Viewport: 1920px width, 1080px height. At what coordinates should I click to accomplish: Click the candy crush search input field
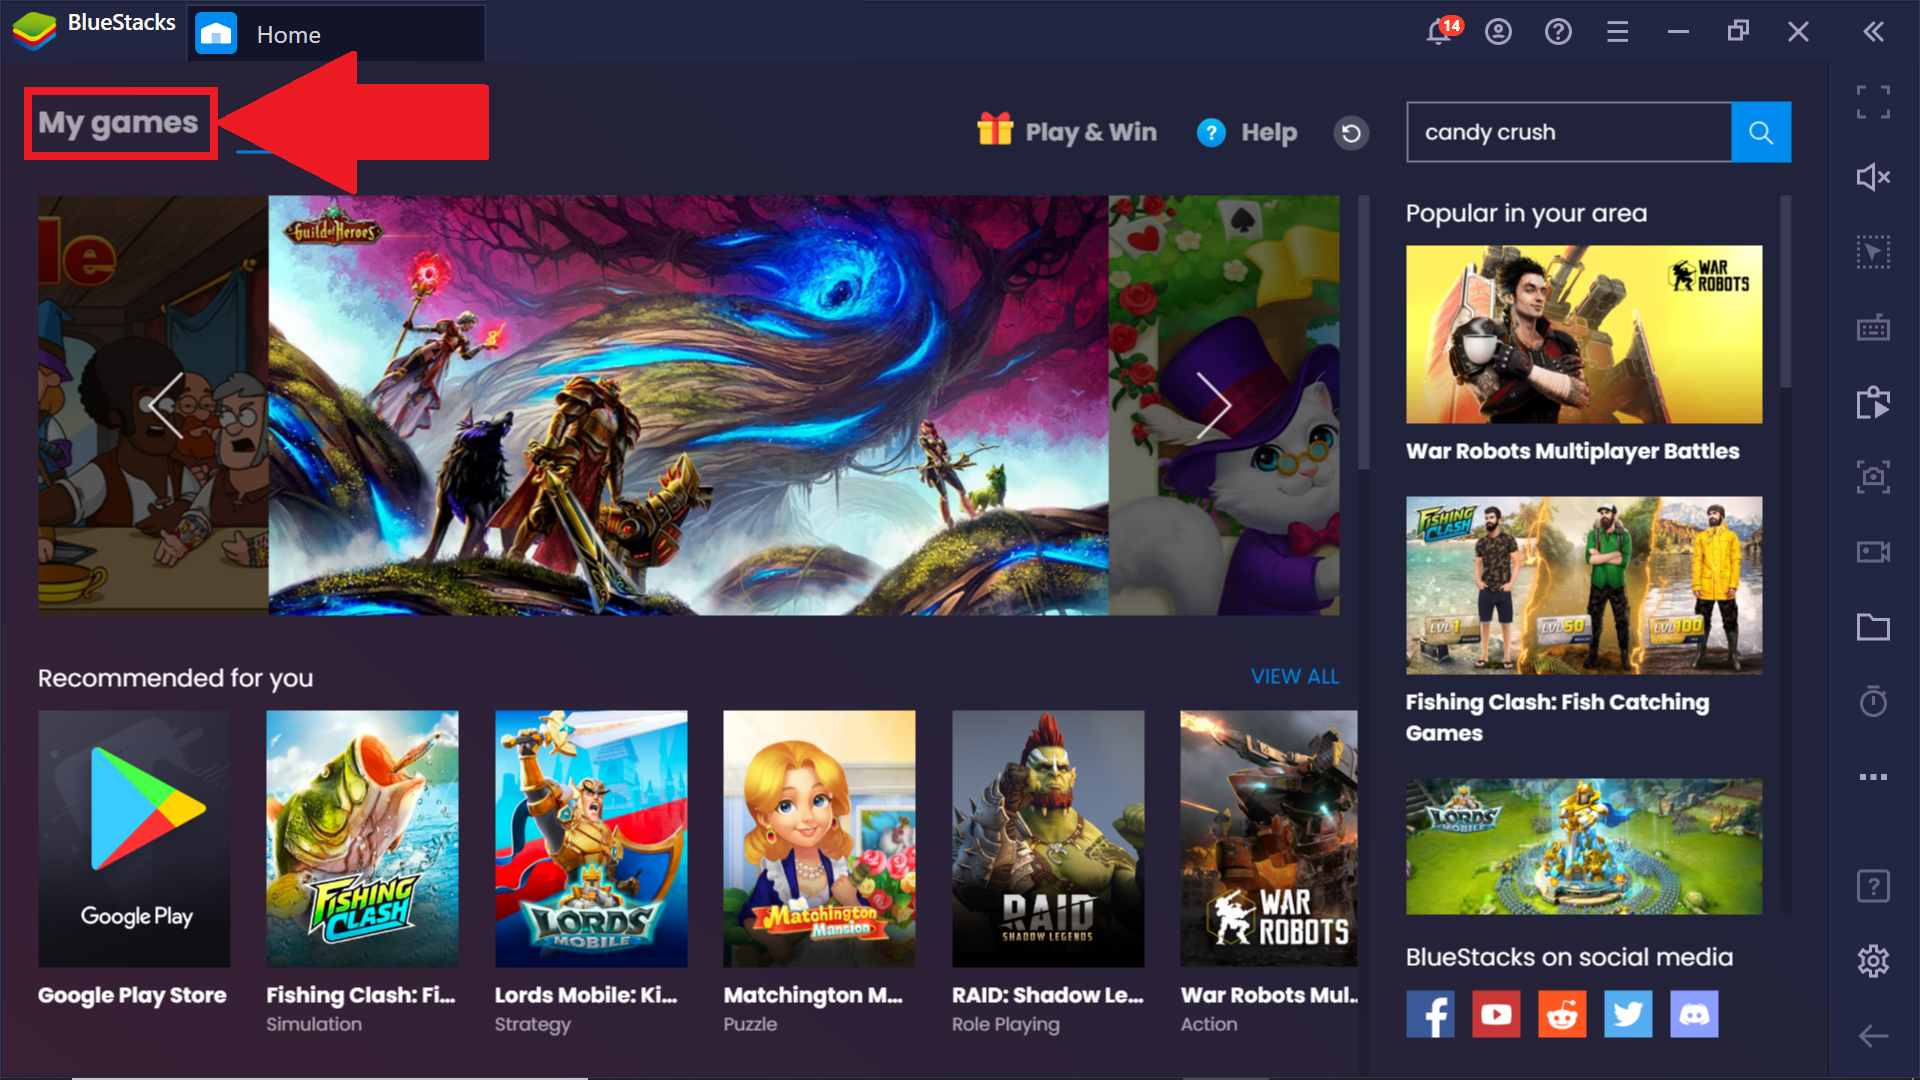click(1569, 132)
